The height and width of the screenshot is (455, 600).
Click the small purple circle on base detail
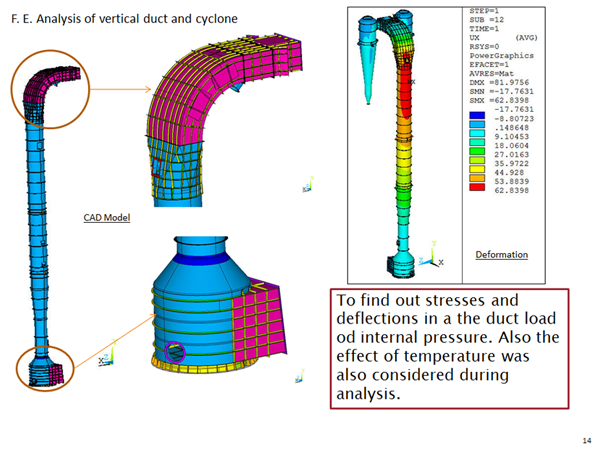point(176,350)
